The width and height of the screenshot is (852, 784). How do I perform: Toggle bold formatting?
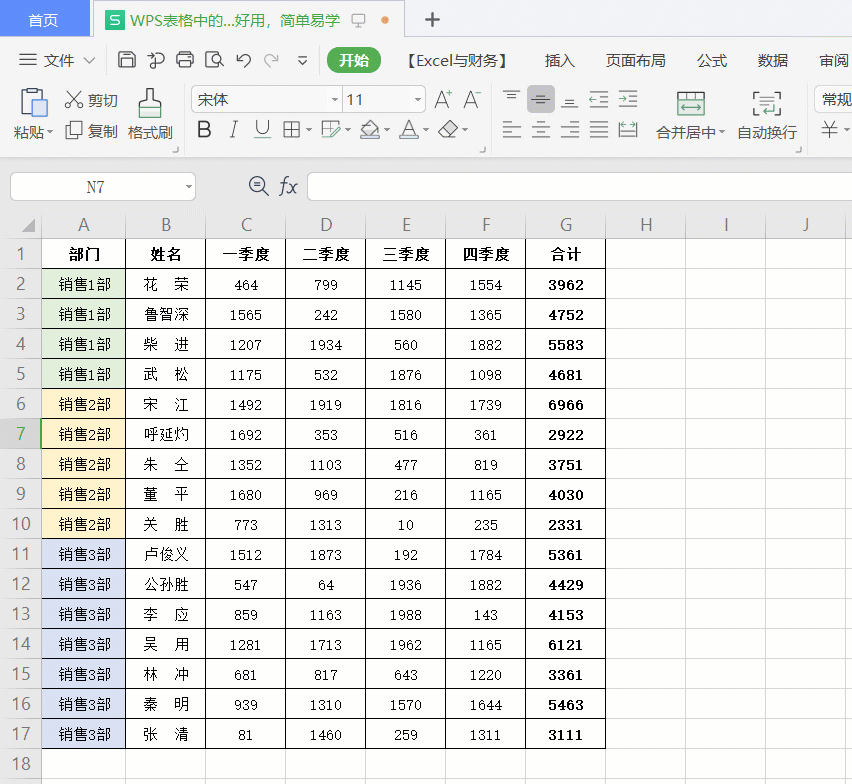point(207,131)
